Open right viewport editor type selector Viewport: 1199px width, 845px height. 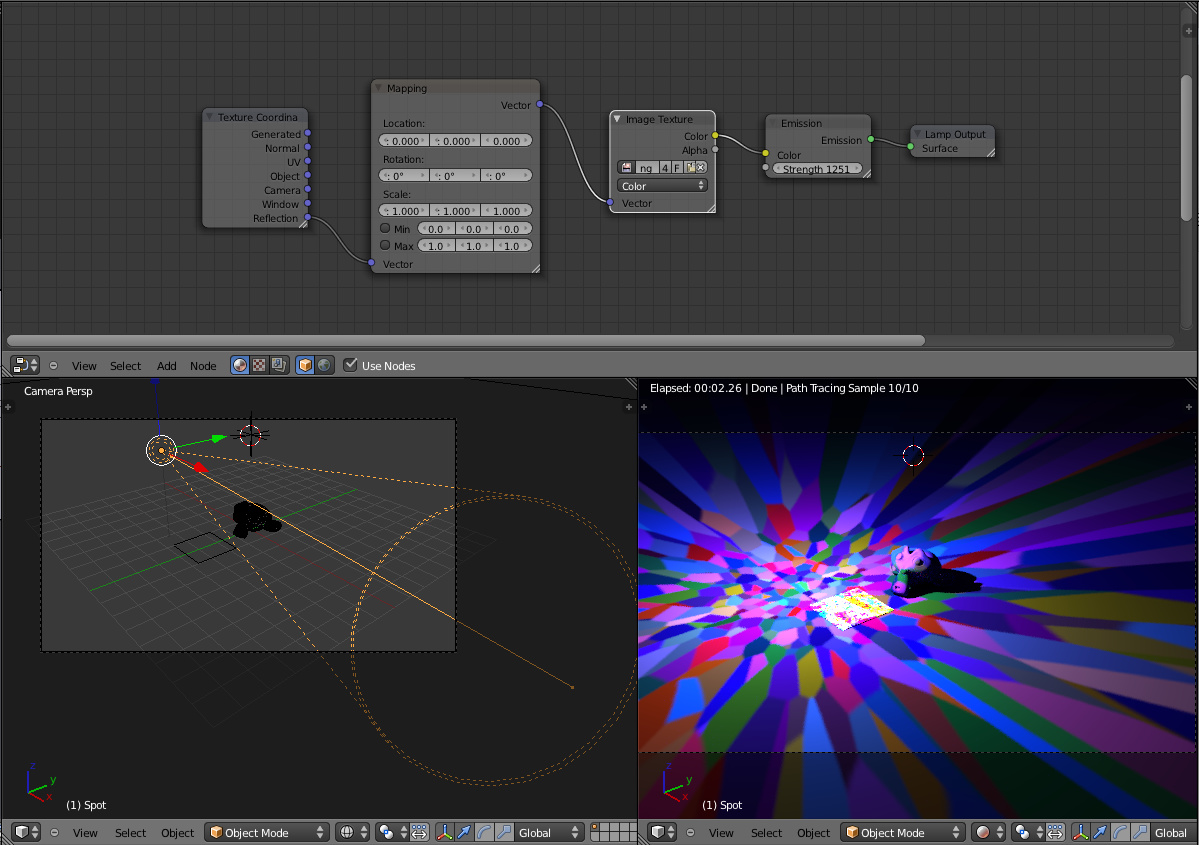[662, 833]
